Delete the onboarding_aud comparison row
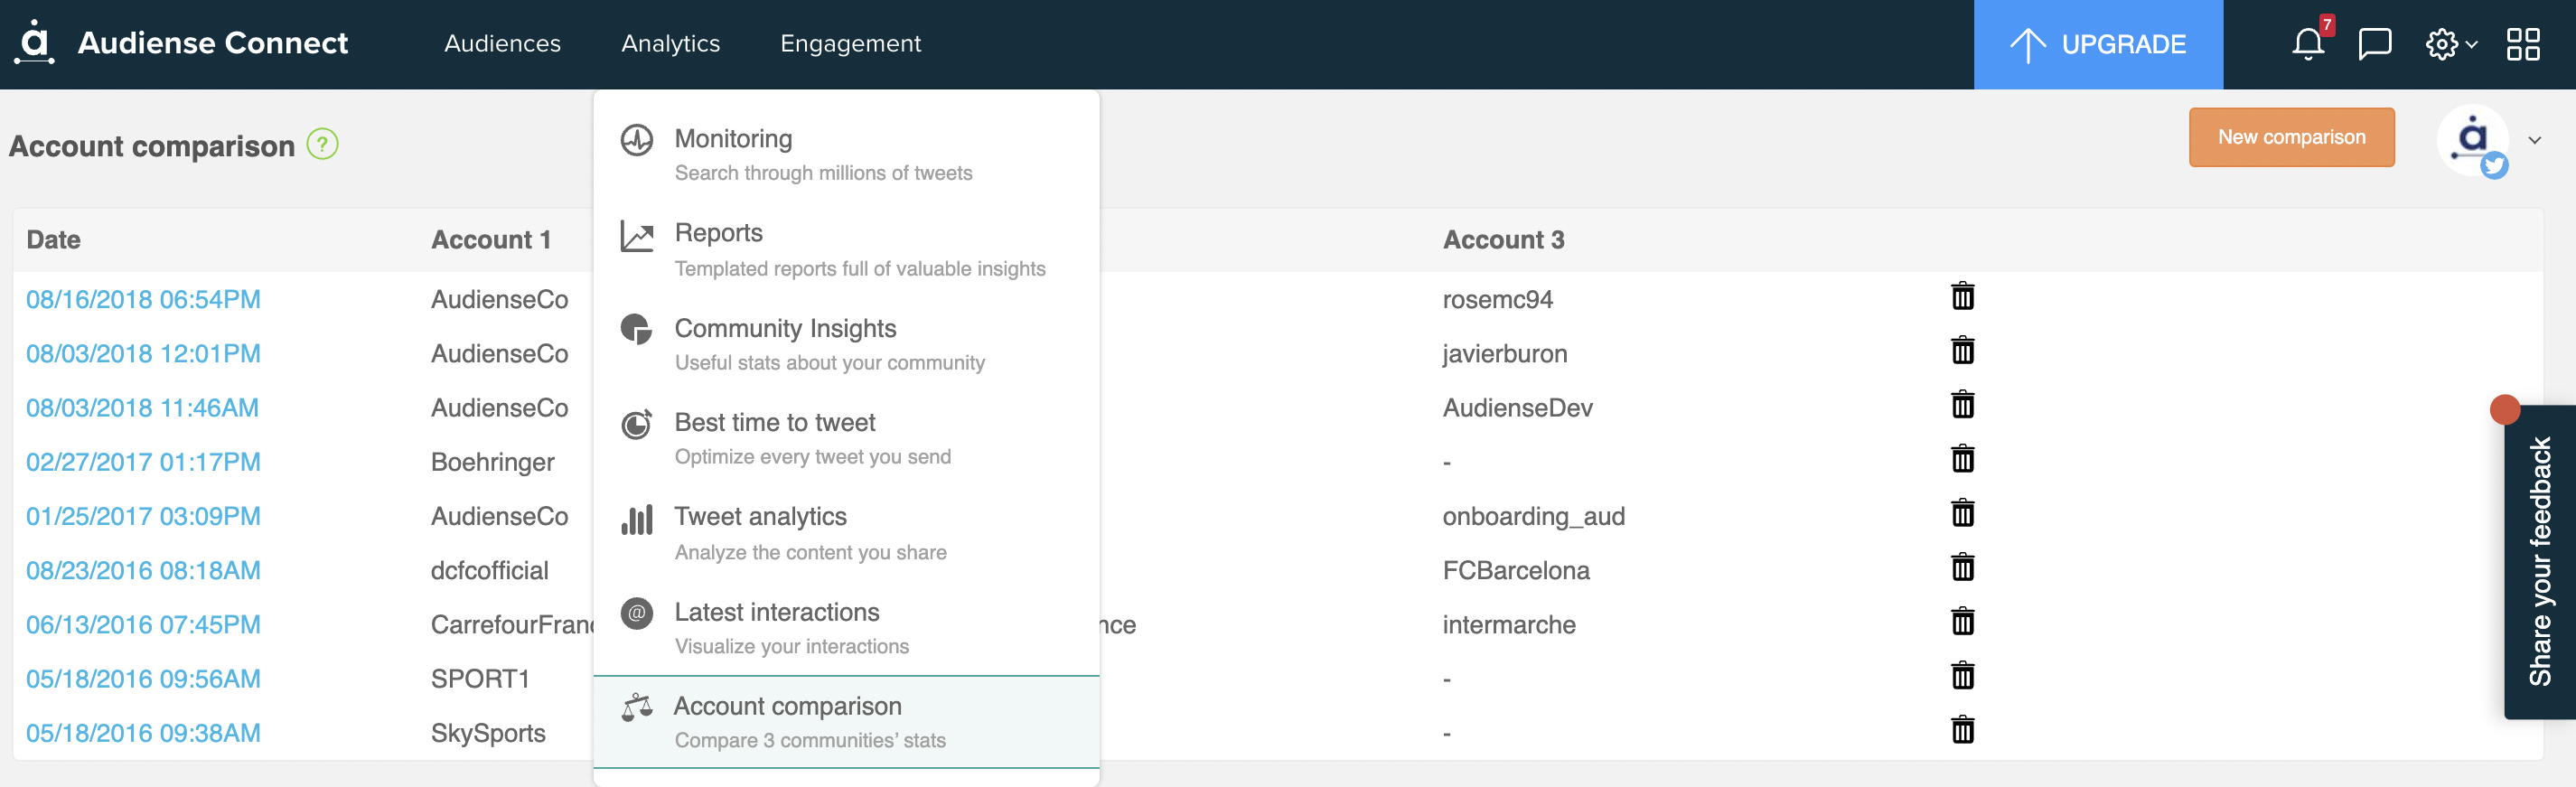 (x=1963, y=513)
